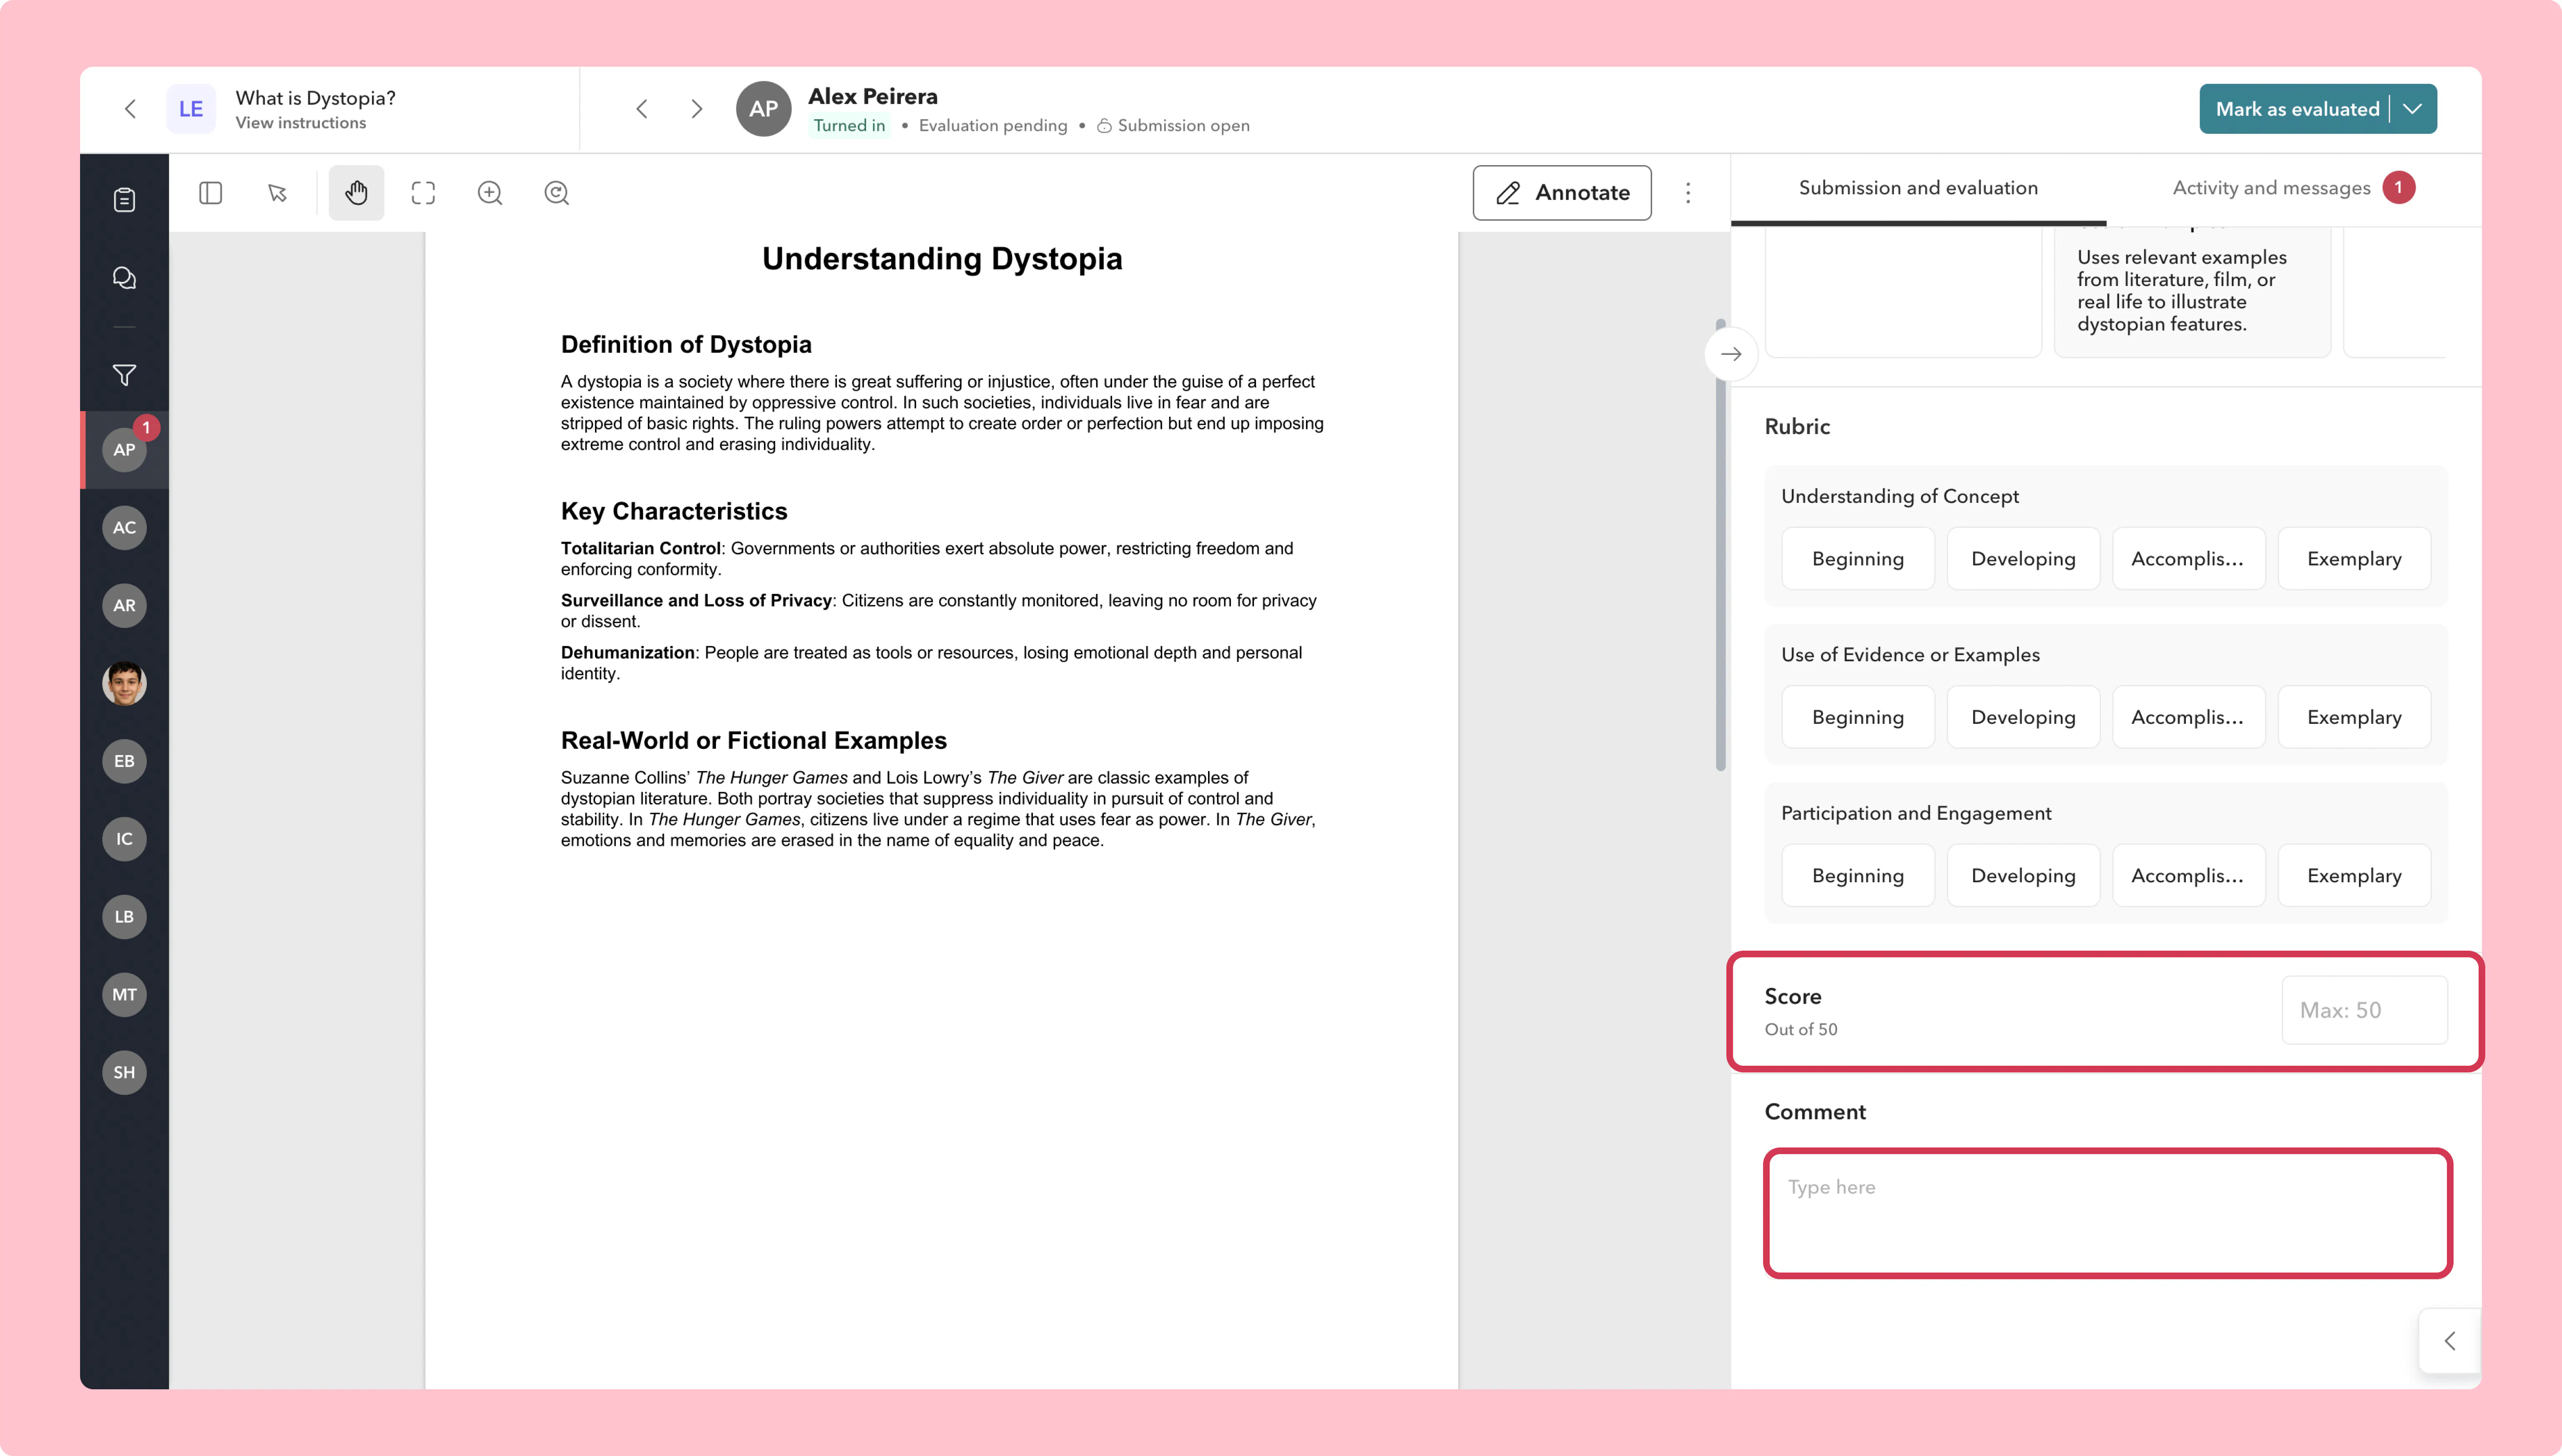2562x1456 pixels.
Task: Click the Evaluation pending status text
Action: [x=993, y=126]
